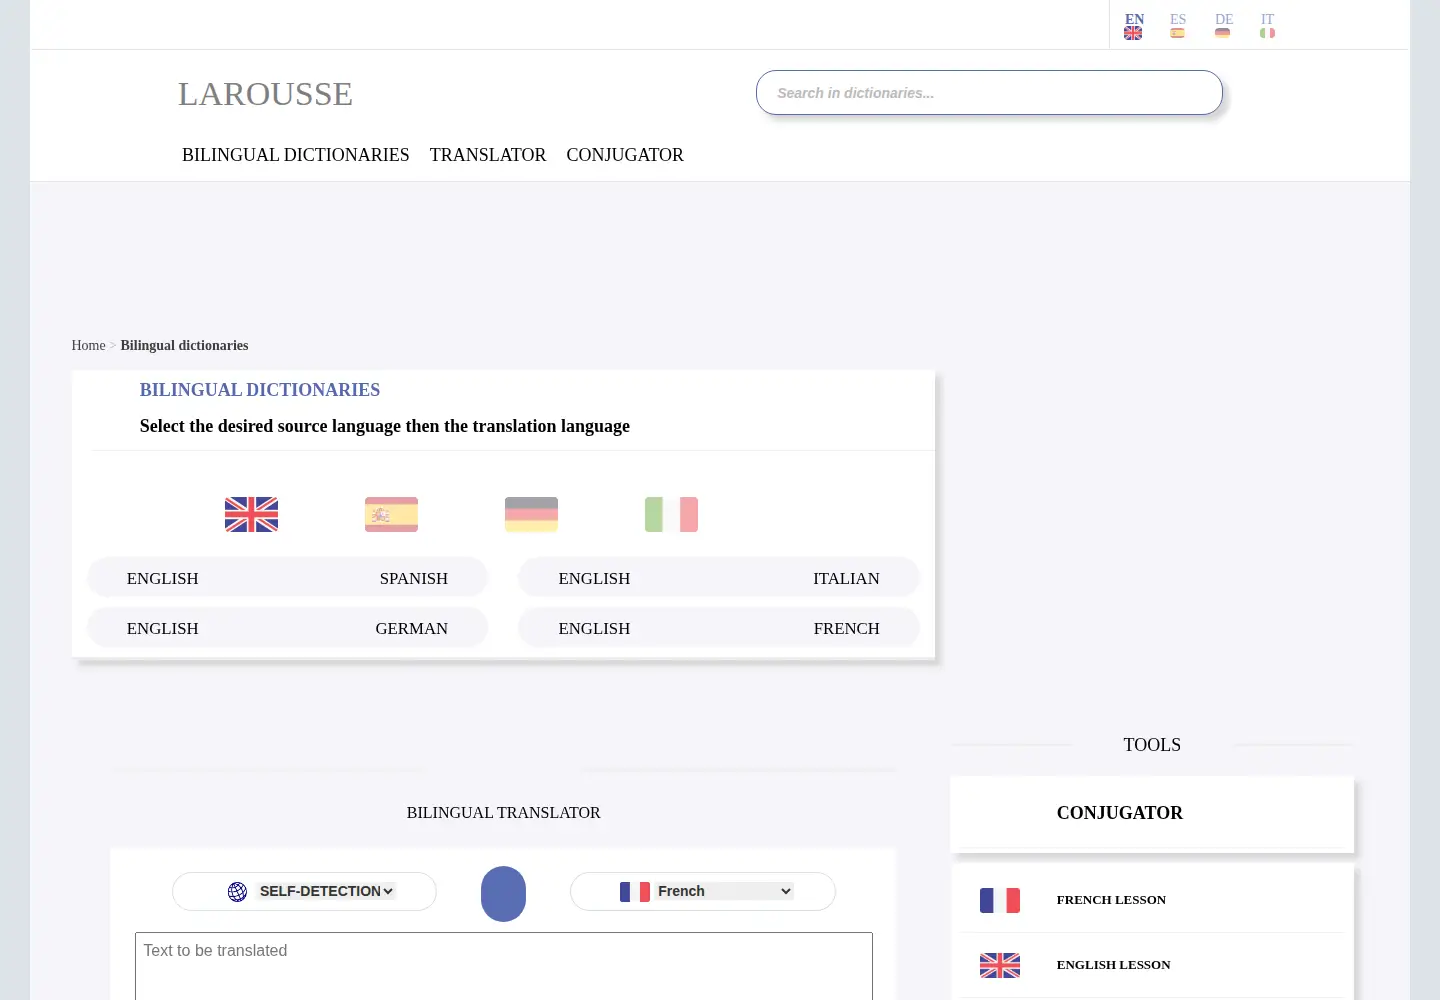This screenshot has width=1440, height=1000.
Task: Click the blue Bilingual Dictionaries panel heading
Action: 260,390
